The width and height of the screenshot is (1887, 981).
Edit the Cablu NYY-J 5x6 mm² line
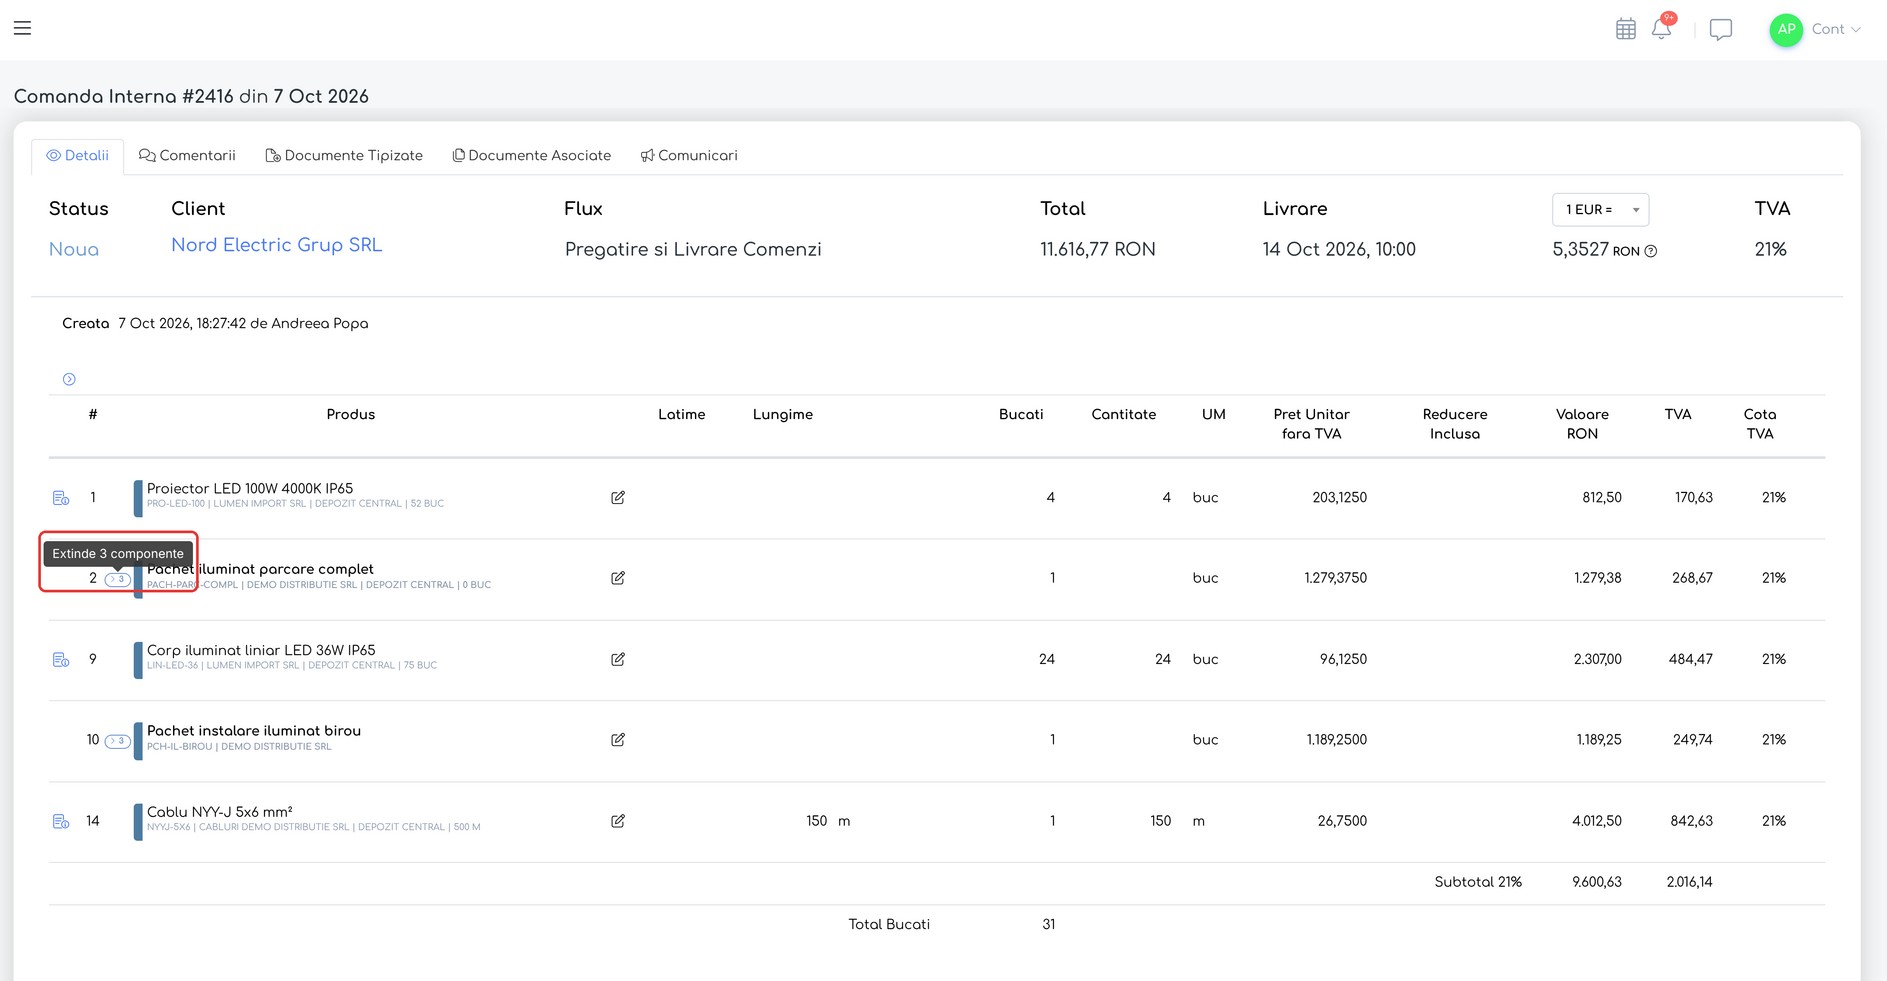pyautogui.click(x=618, y=821)
